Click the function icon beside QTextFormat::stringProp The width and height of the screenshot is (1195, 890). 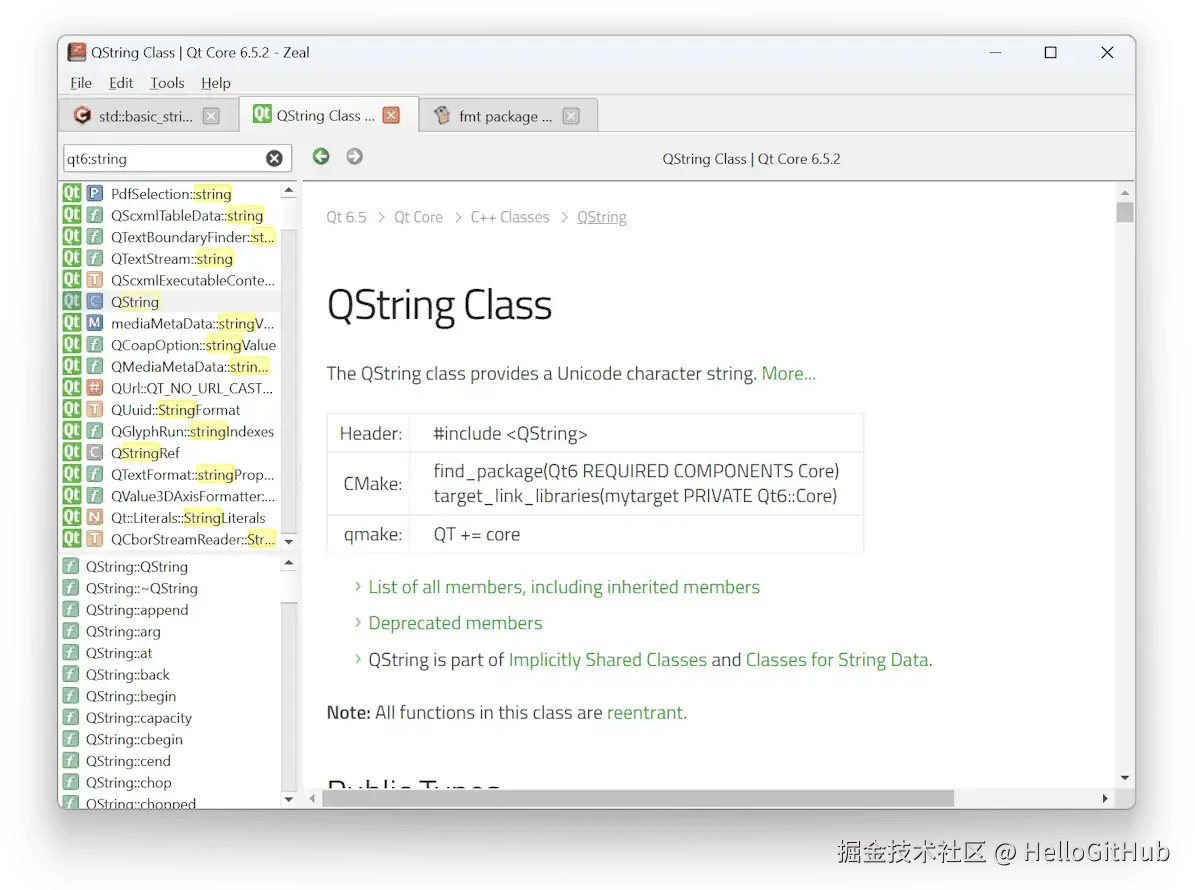[x=95, y=475]
